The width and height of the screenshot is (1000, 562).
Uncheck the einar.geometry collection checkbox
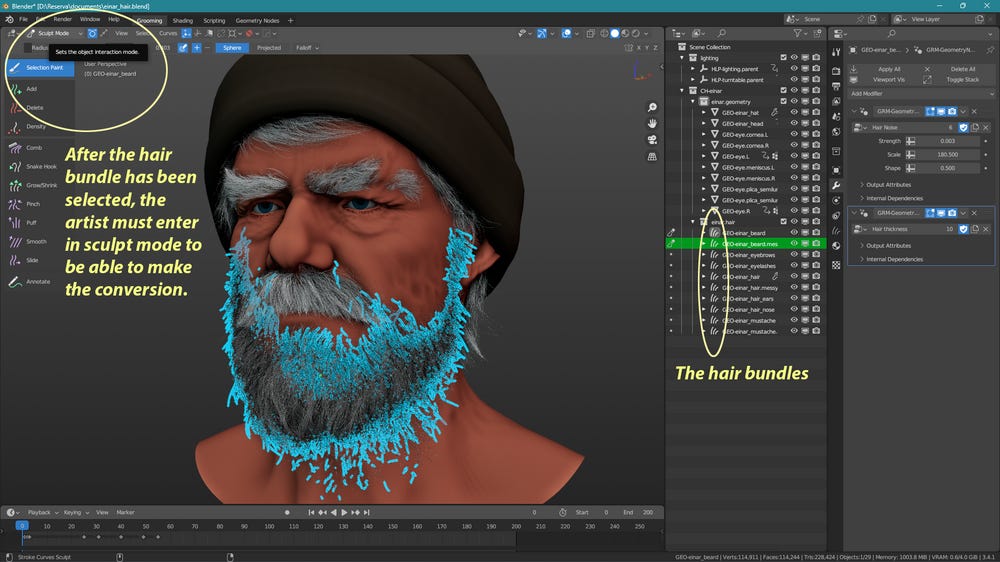(784, 101)
